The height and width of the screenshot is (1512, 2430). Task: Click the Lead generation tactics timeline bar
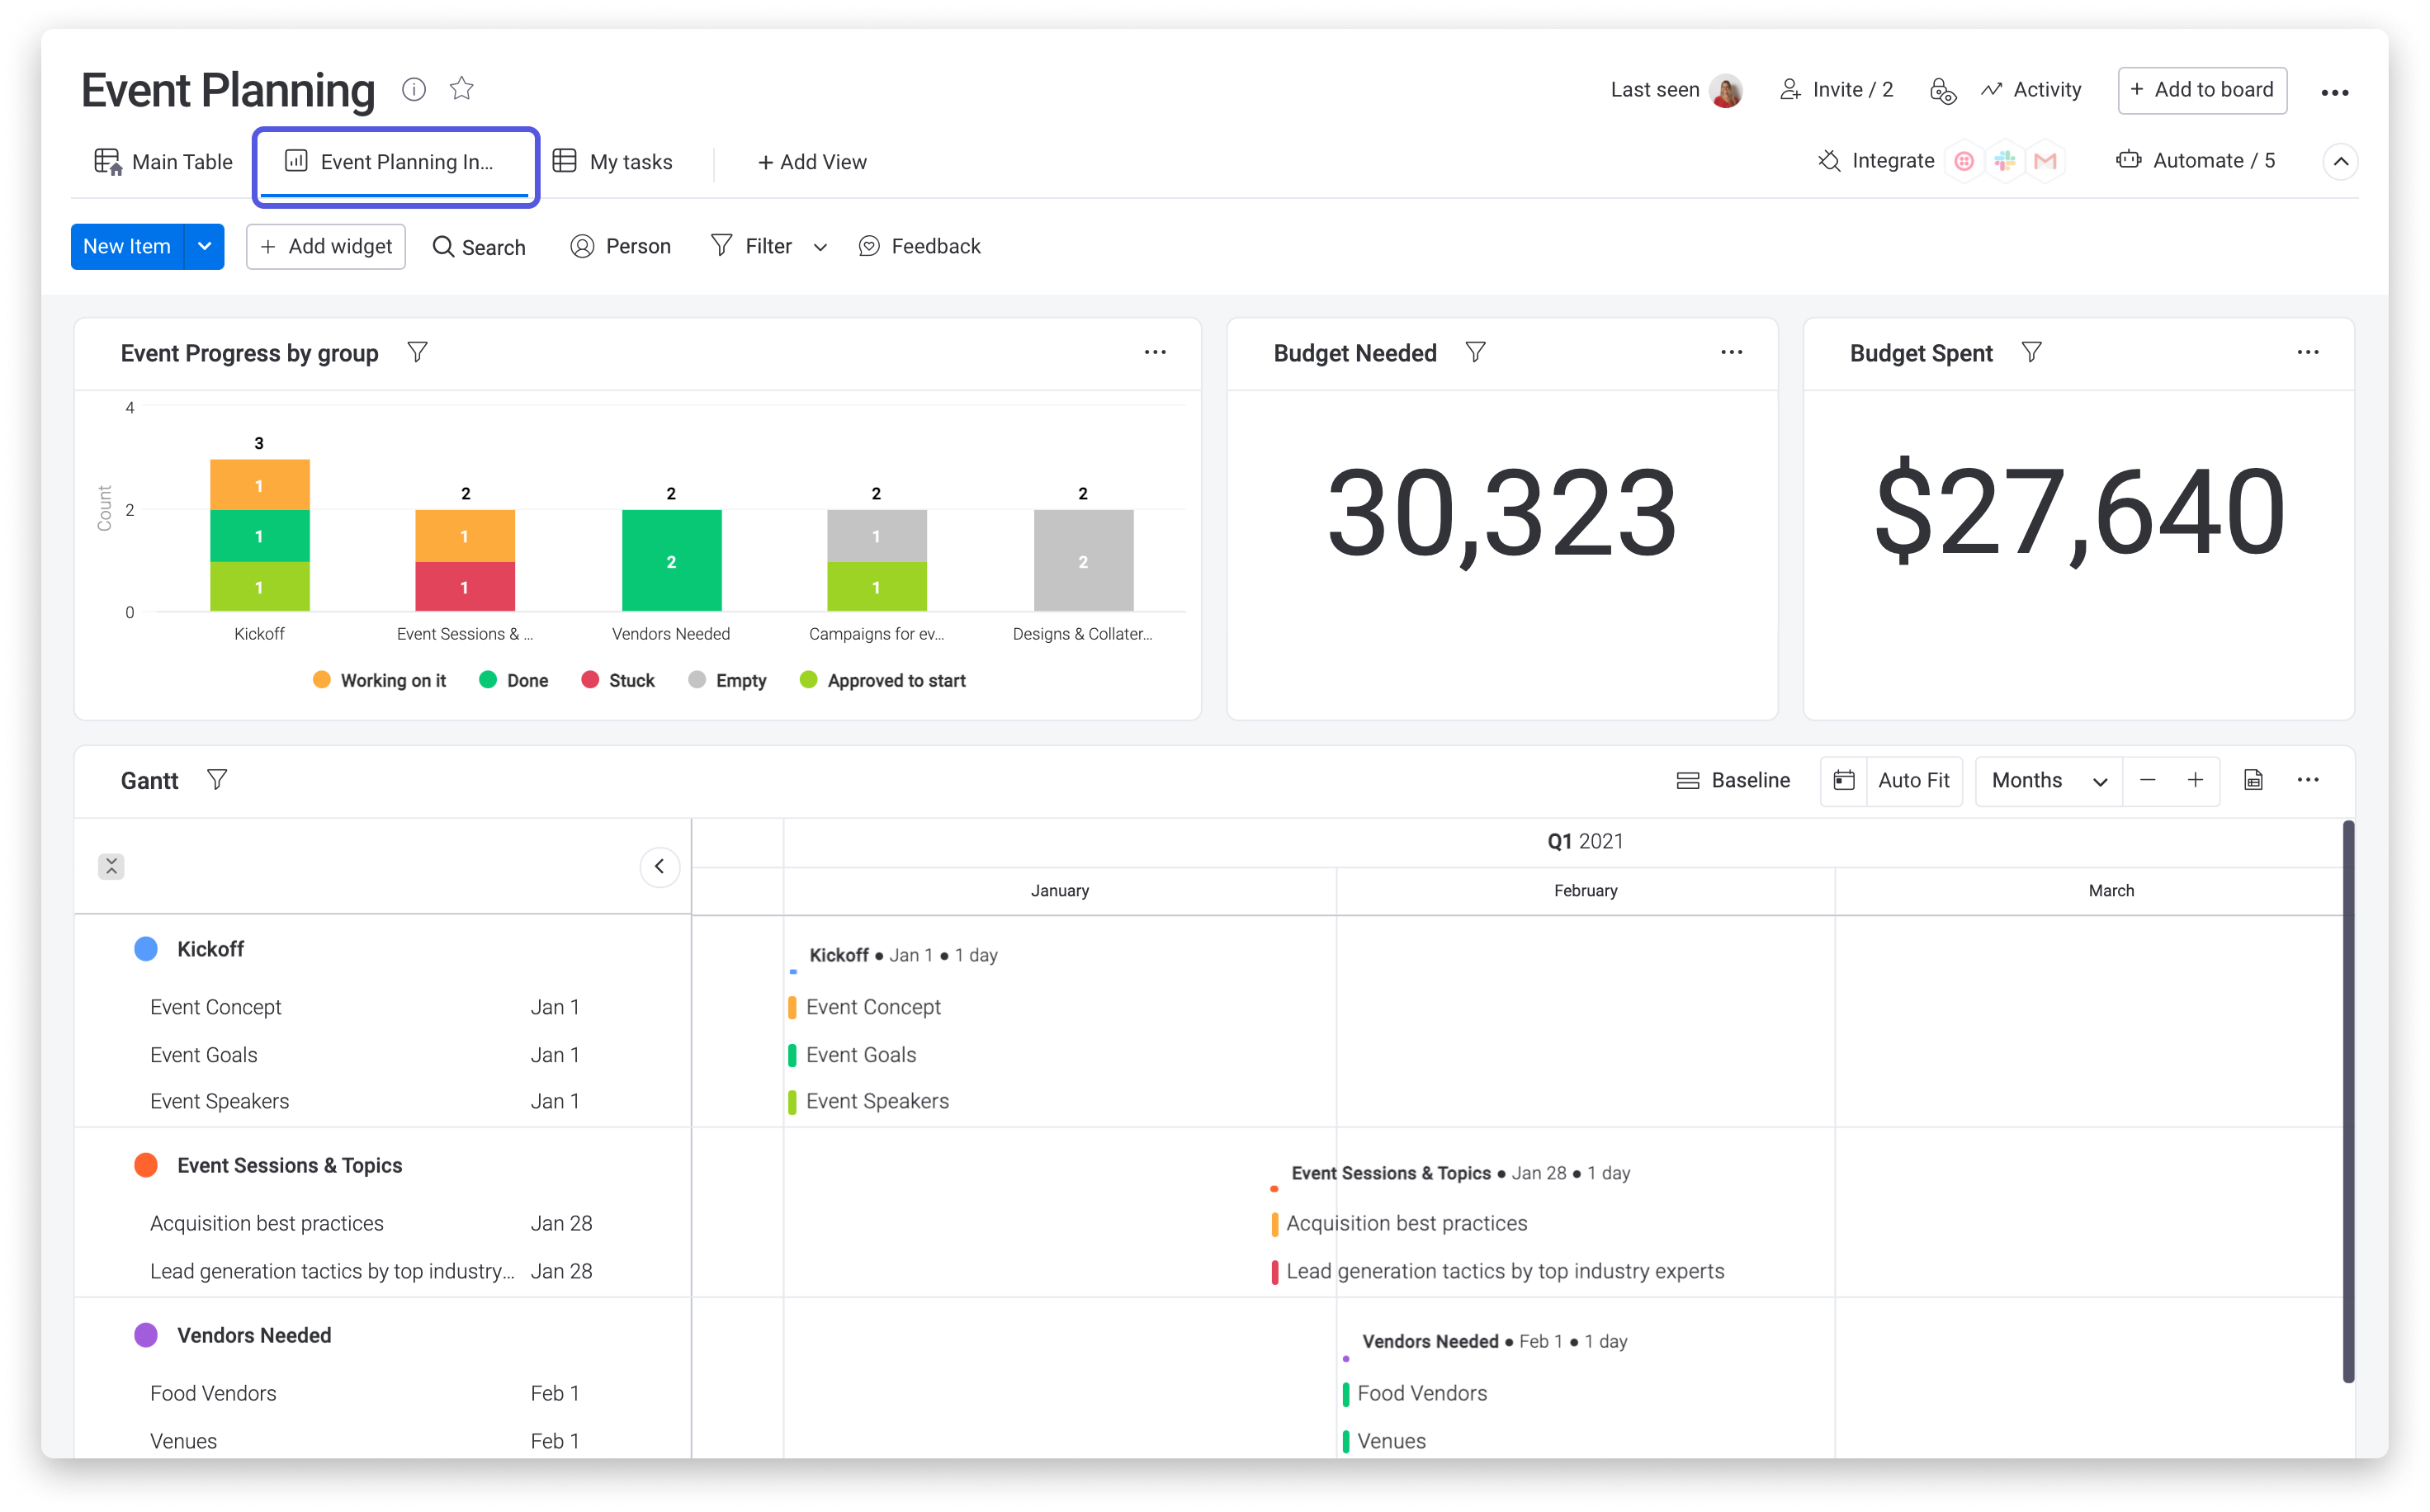(x=1274, y=1272)
